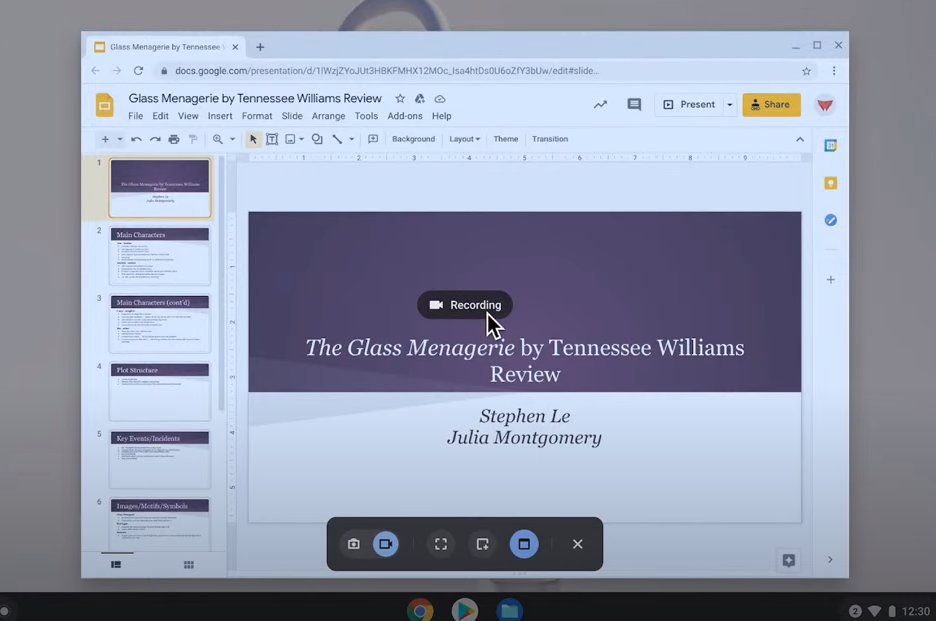The height and width of the screenshot is (621, 936).
Task: Open the Layout dropdown
Action: [464, 139]
